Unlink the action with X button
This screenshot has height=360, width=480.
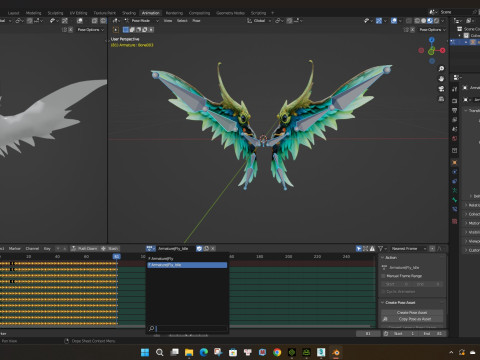point(213,249)
